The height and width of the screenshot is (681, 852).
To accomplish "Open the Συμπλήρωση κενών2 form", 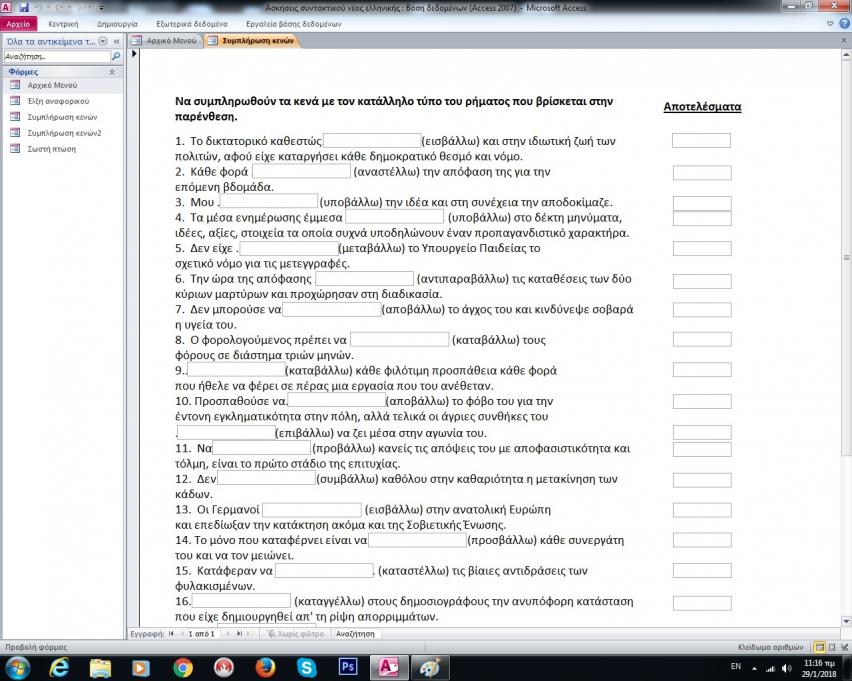I will coord(64,133).
